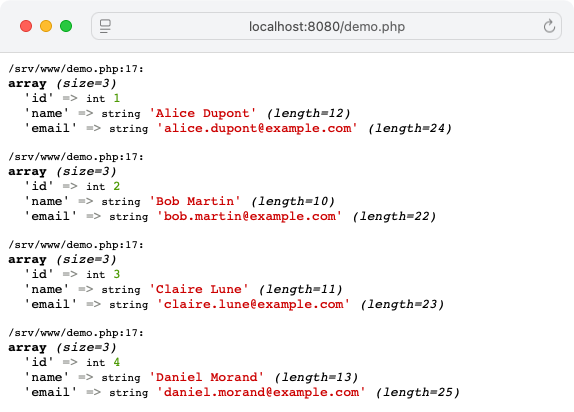Image resolution: width=574 pixels, height=412 pixels.
Task: Click the 'array' keyword above id 2
Action: point(27,171)
